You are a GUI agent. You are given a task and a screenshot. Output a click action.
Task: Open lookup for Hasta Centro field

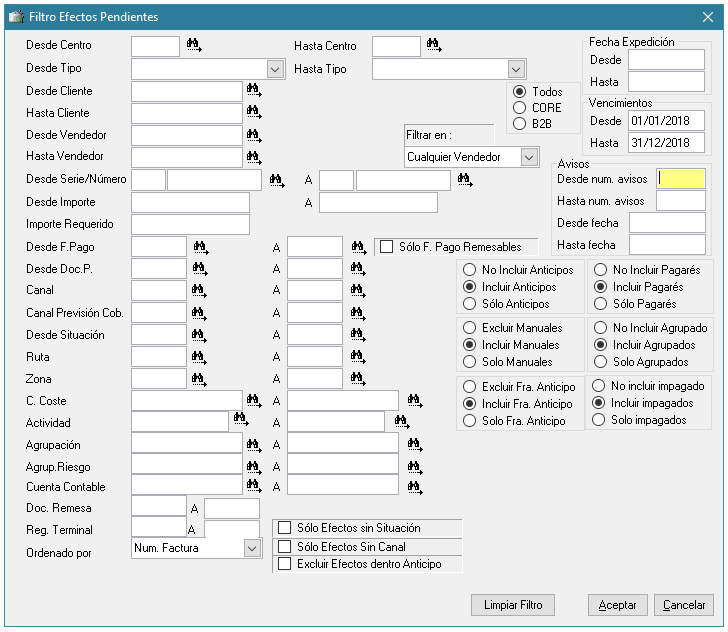pyautogui.click(x=434, y=45)
